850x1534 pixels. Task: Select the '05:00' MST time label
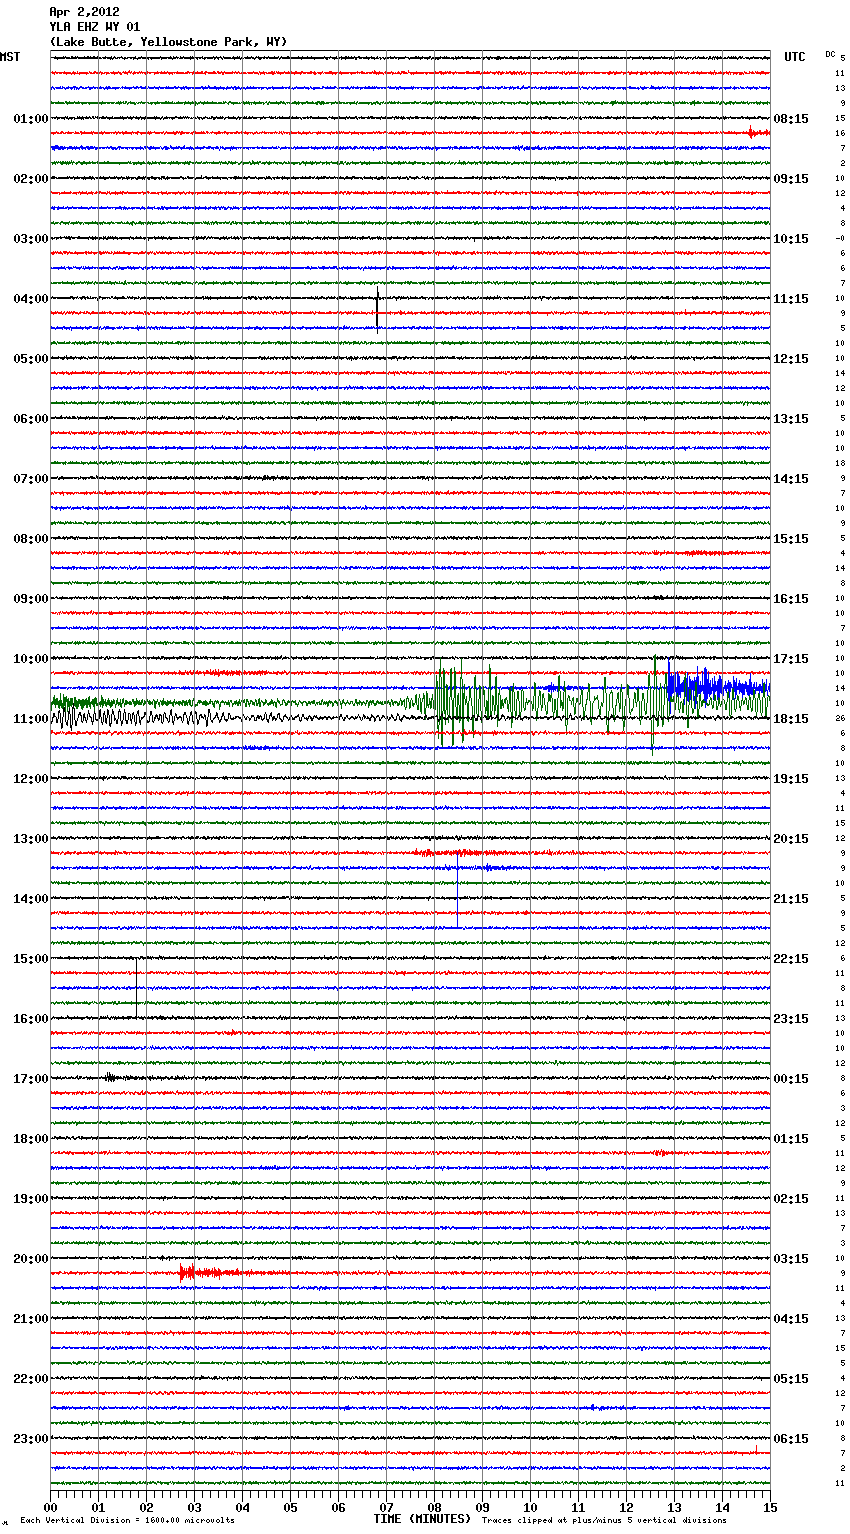(x=31, y=359)
